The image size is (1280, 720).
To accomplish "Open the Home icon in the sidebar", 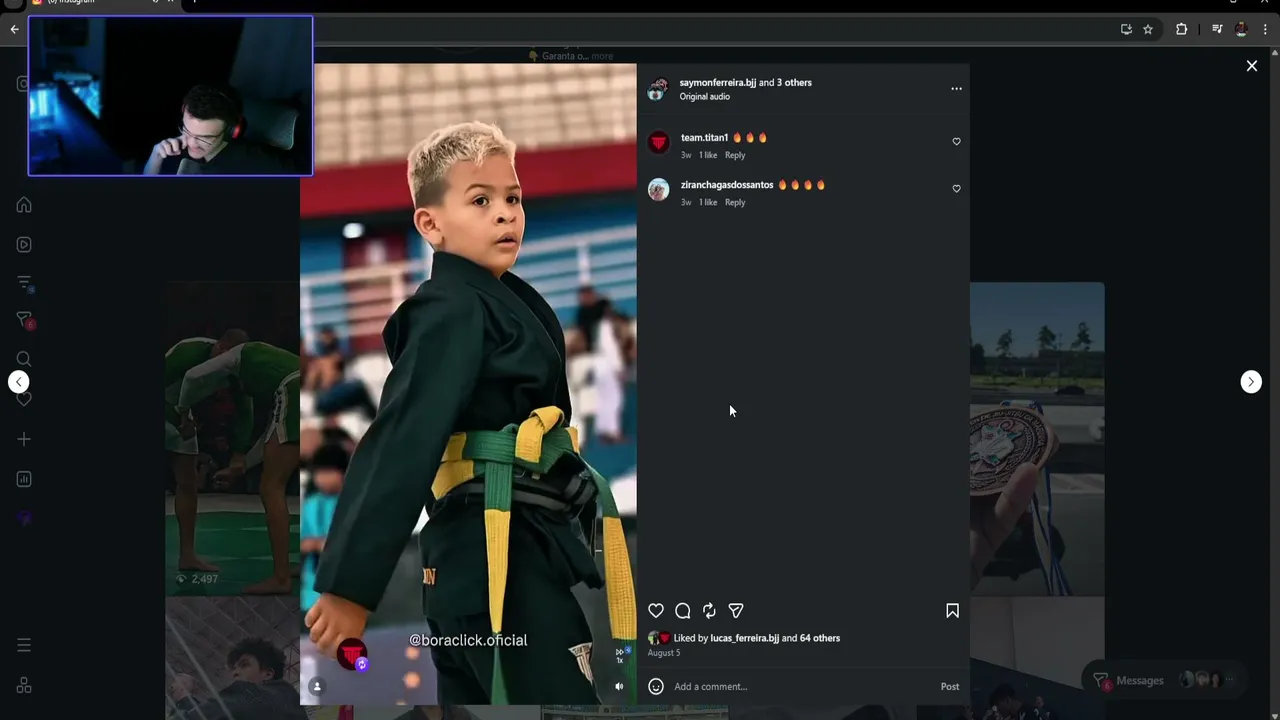I will [x=24, y=205].
